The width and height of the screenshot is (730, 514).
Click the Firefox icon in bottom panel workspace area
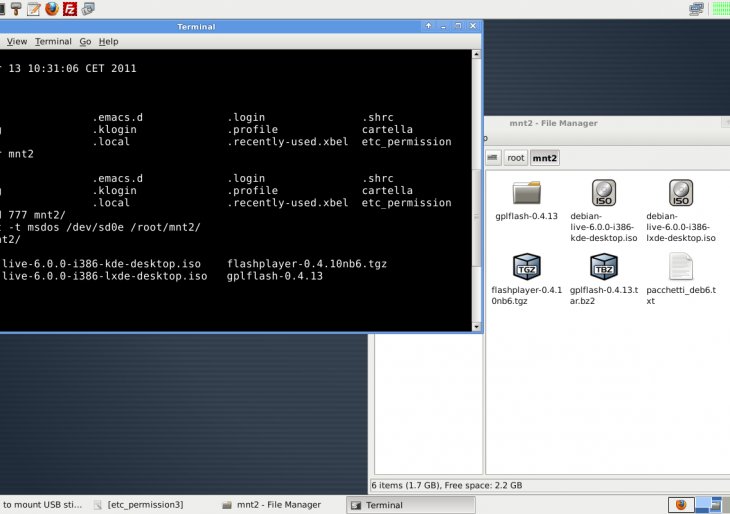point(681,505)
